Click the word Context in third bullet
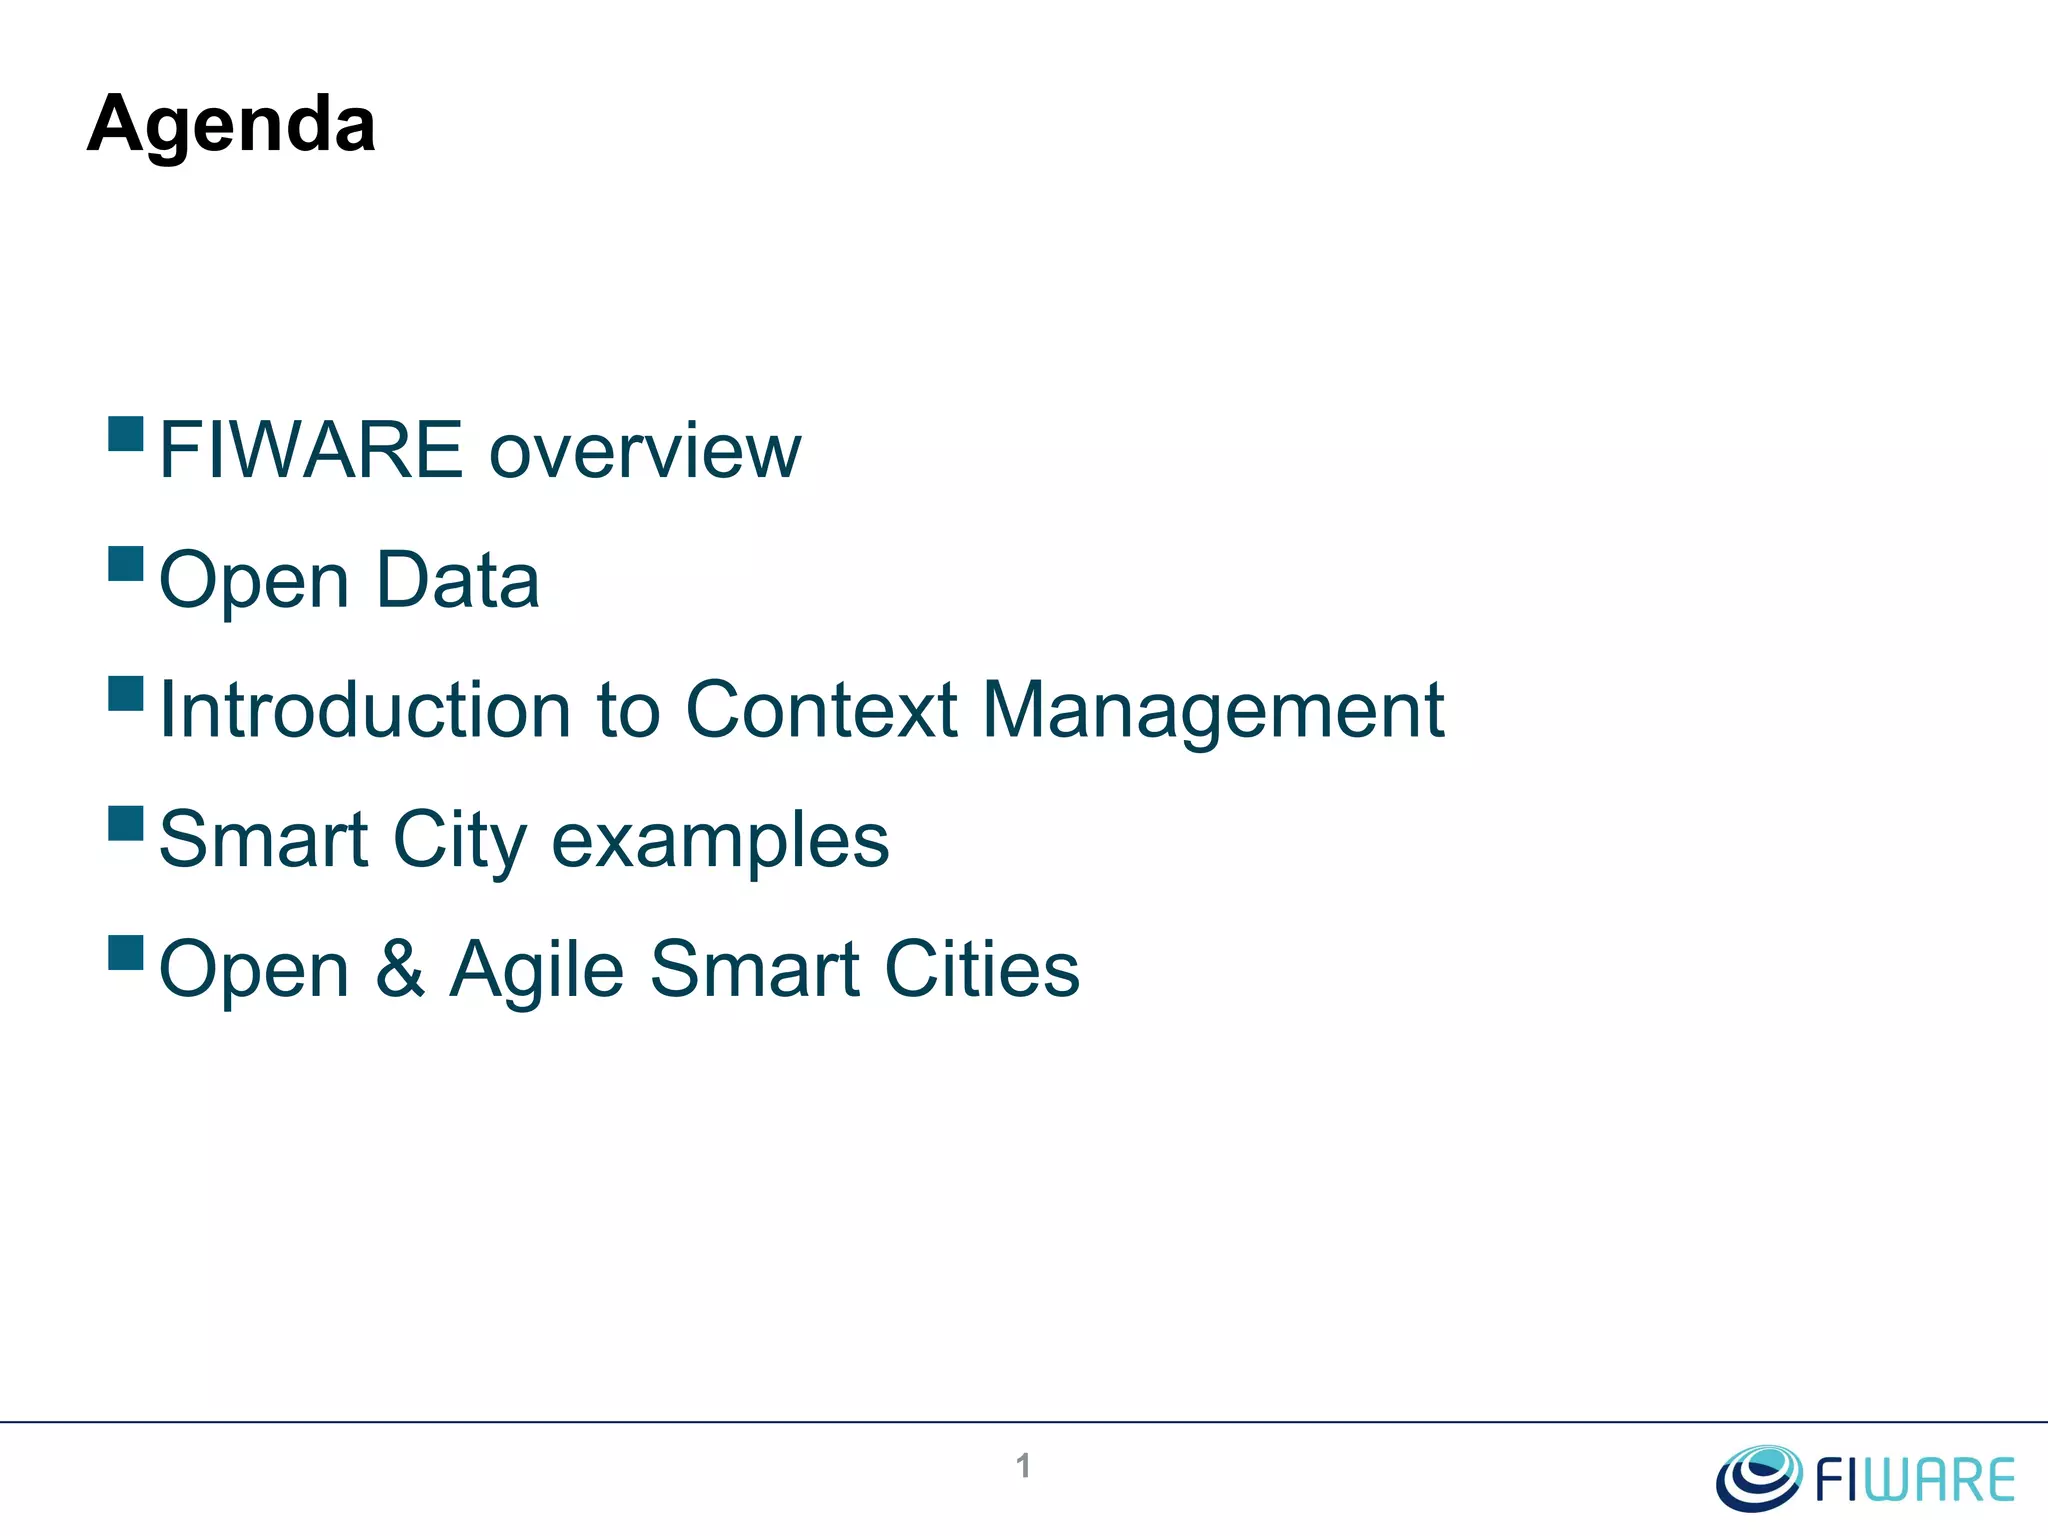This screenshot has height=1536, width=2048. coord(822,710)
